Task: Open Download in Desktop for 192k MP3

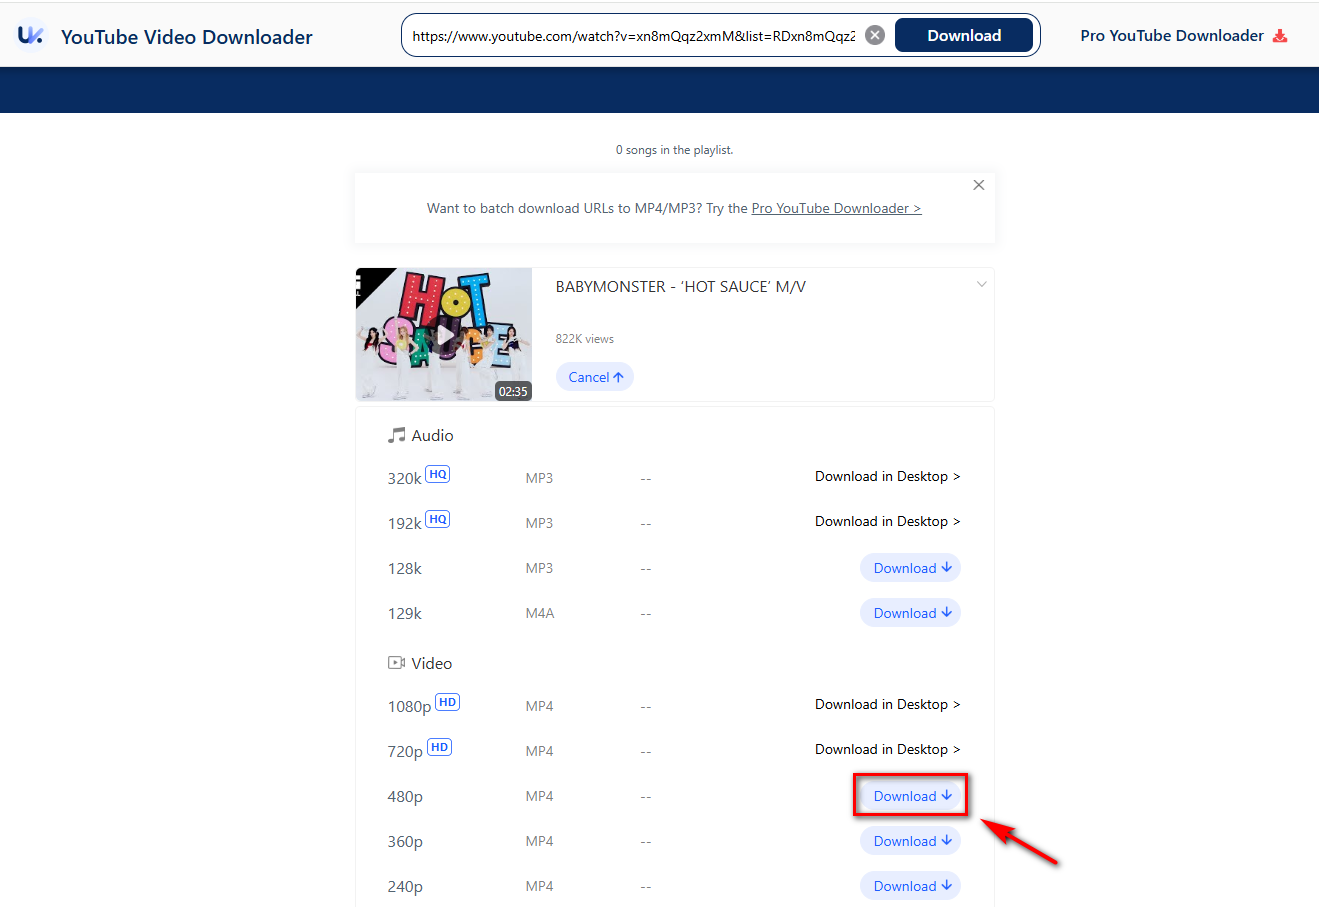Action: (x=887, y=521)
